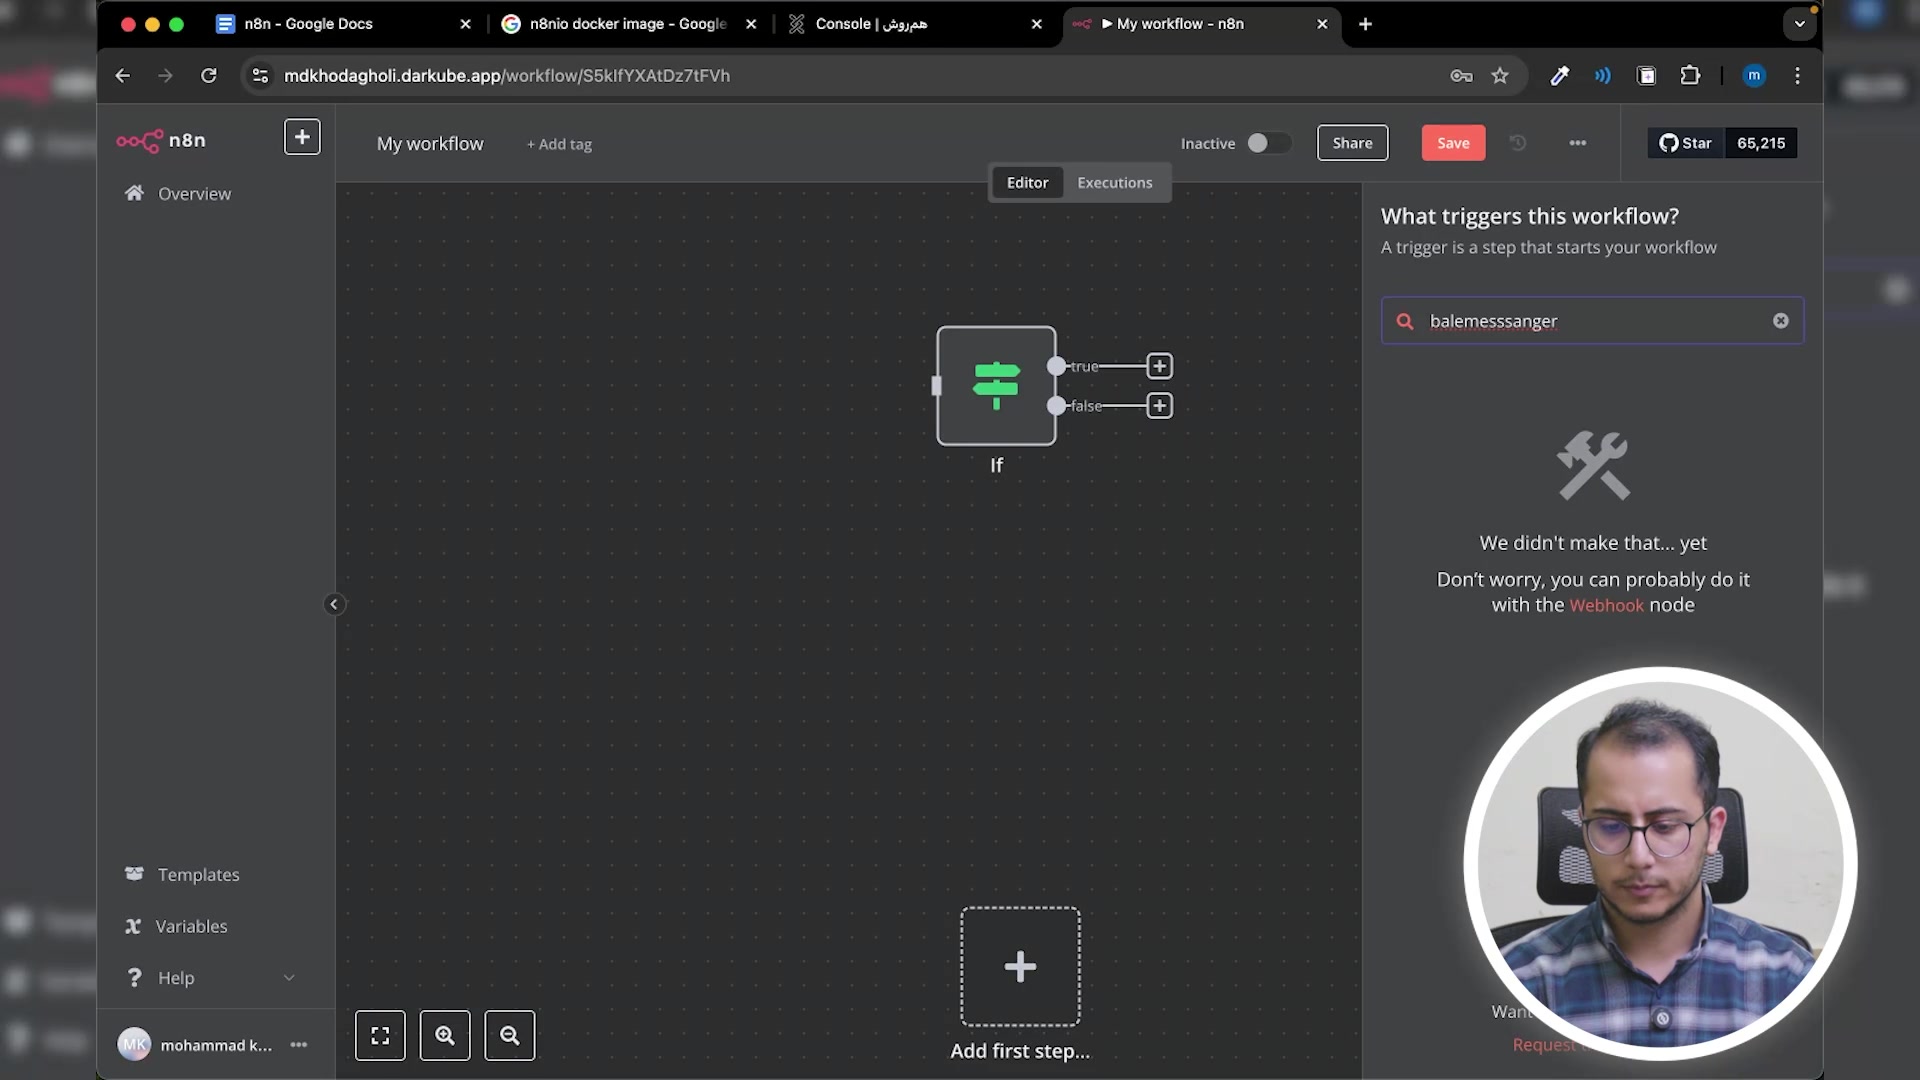Screen dimensions: 1920x1080
Task: Open the Overview page
Action: click(x=178, y=193)
